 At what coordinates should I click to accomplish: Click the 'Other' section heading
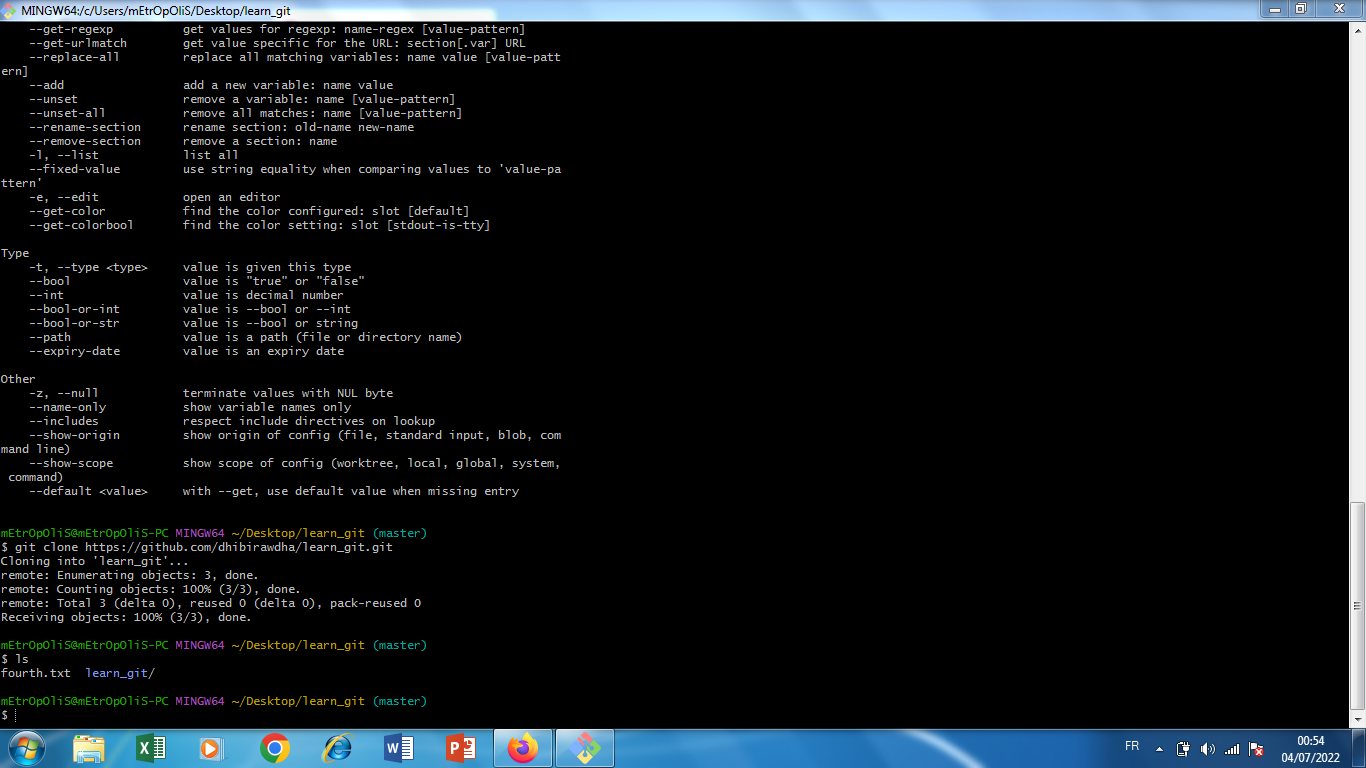click(x=18, y=379)
